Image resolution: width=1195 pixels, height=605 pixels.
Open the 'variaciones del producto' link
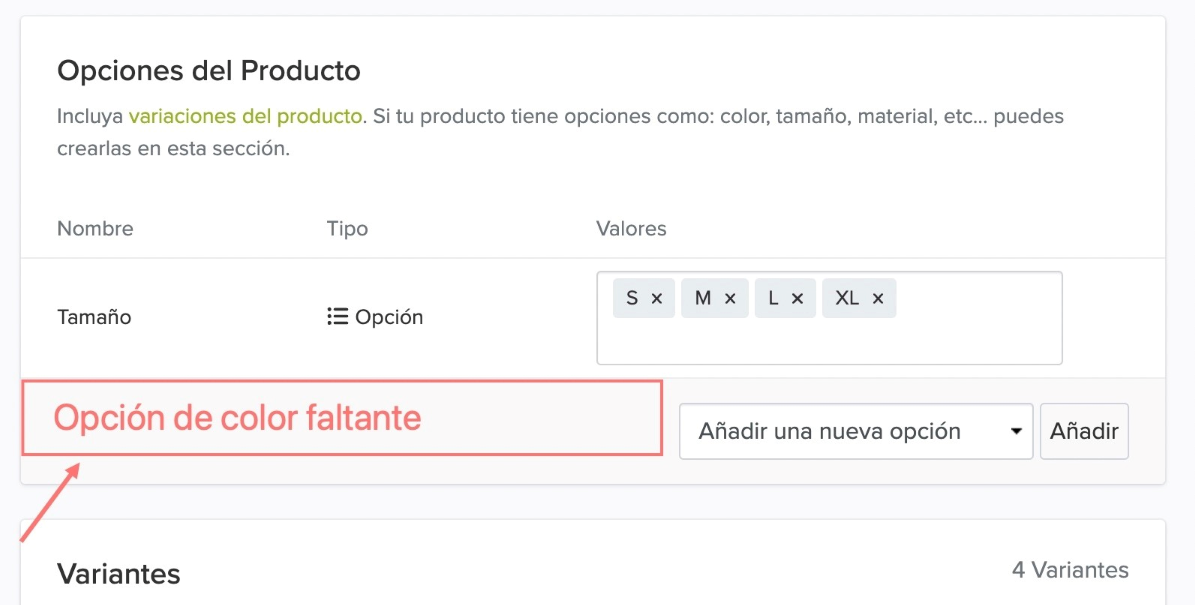click(x=244, y=116)
